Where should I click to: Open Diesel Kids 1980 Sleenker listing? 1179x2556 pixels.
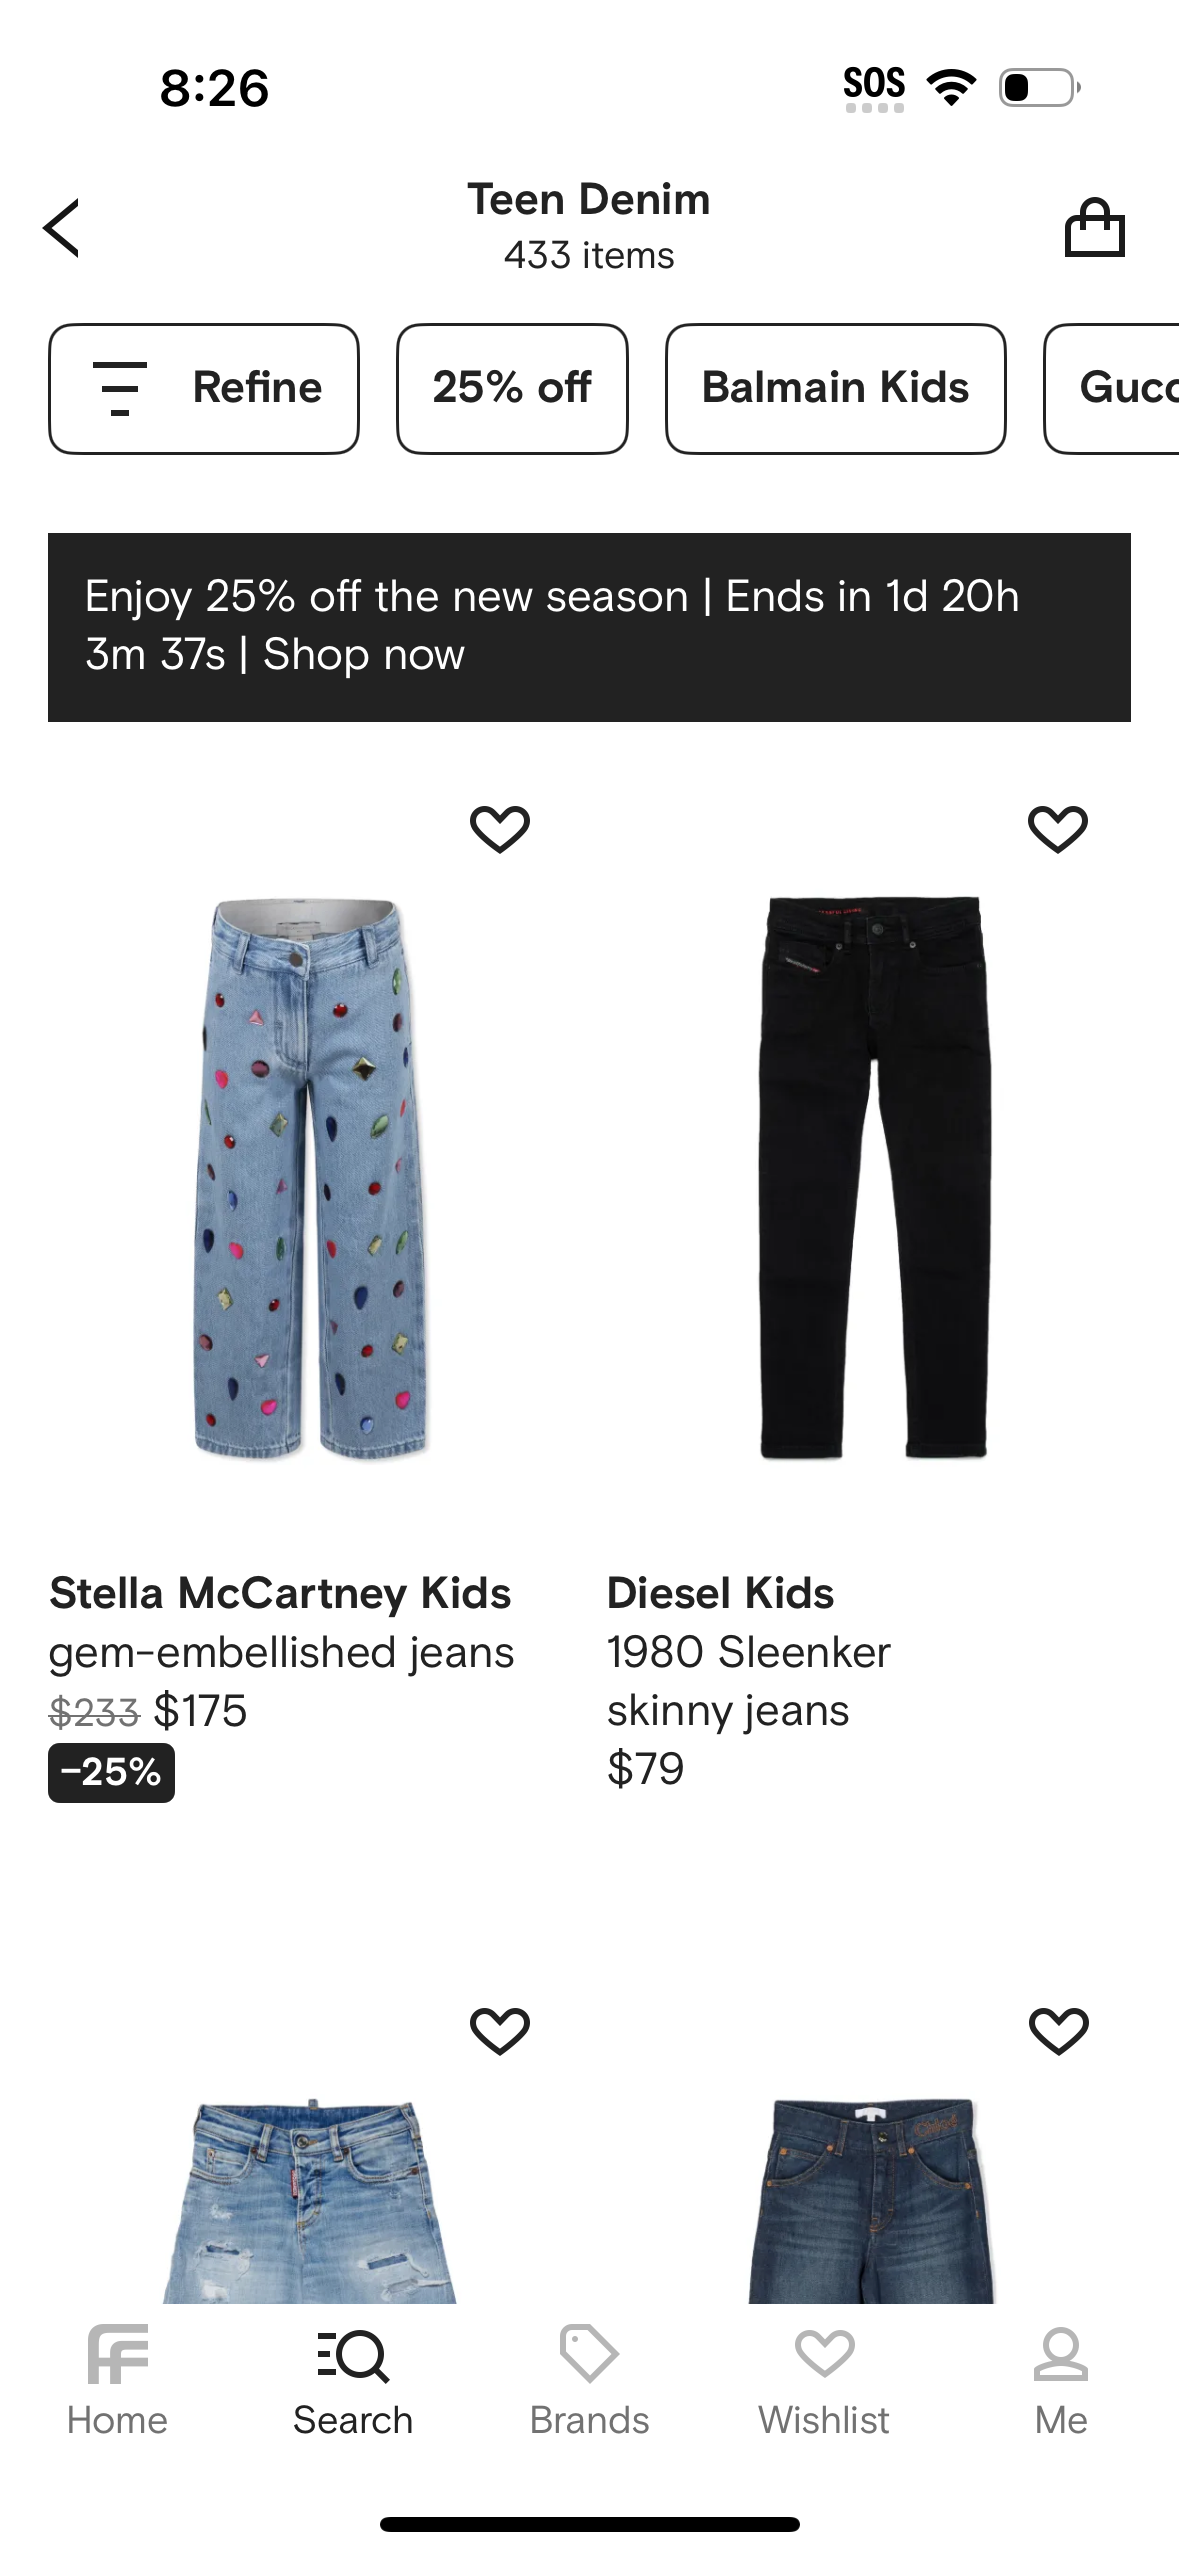(748, 1652)
